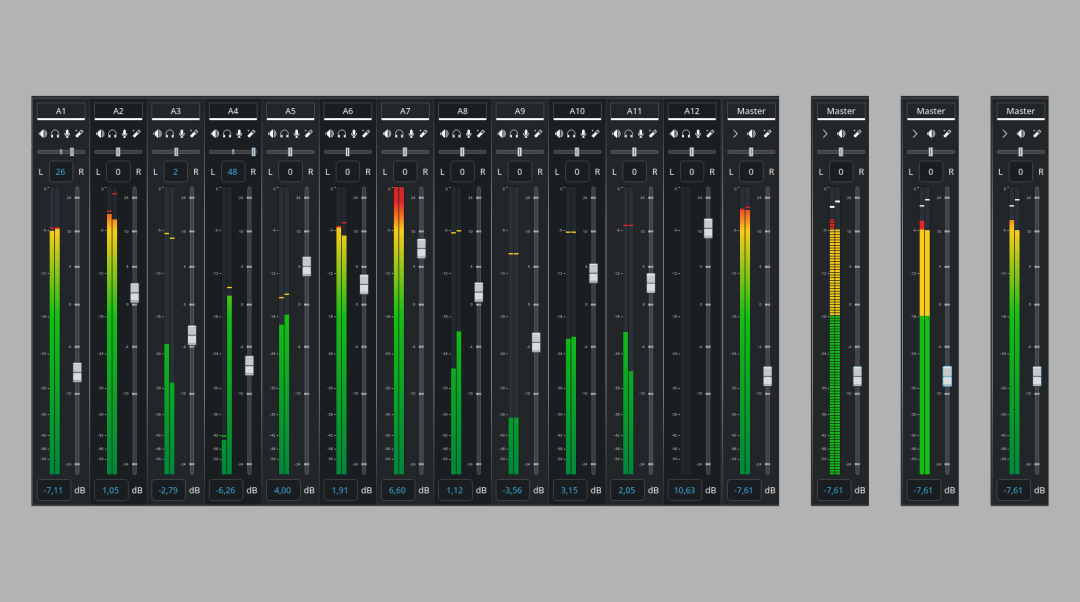The height and width of the screenshot is (602, 1080).
Task: Mute the Master strip next to A12
Action: click(x=751, y=133)
